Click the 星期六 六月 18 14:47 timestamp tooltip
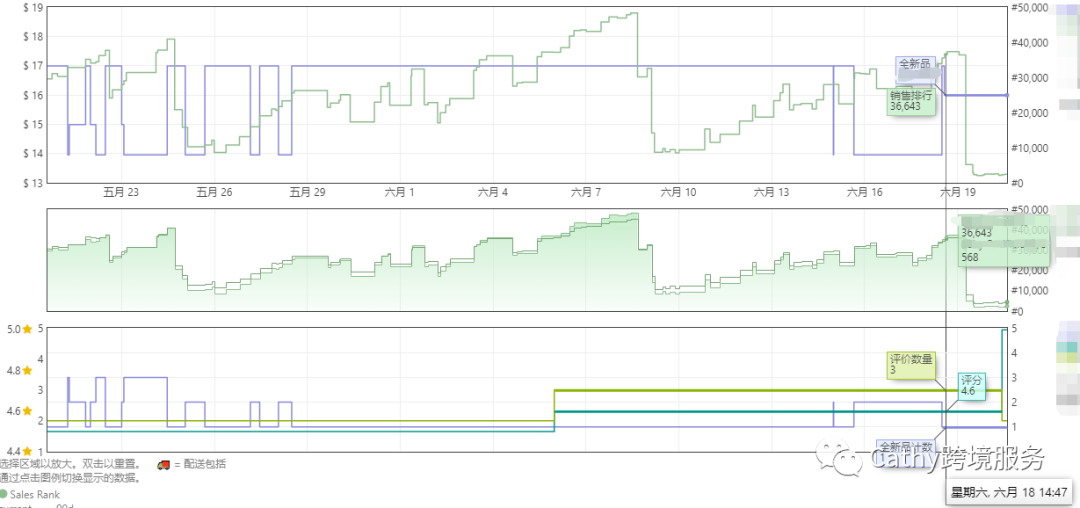 click(1008, 492)
